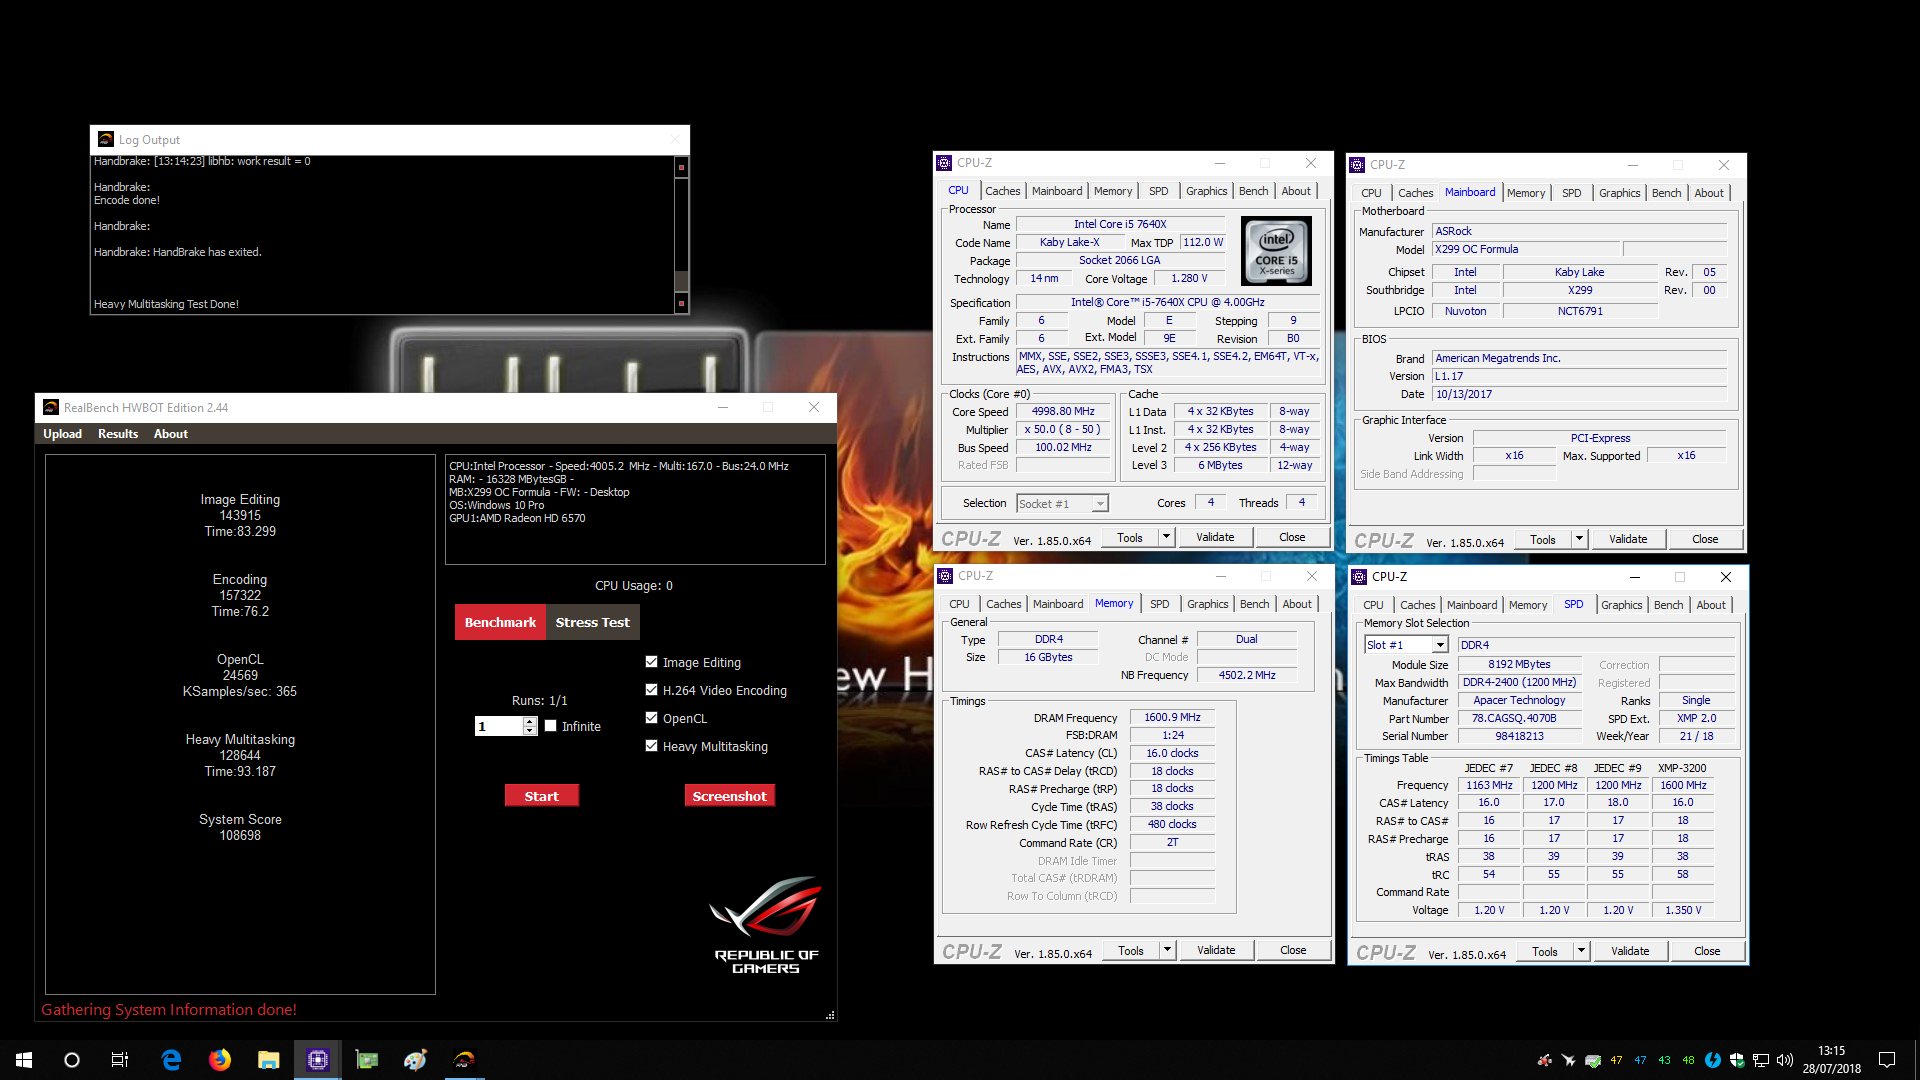
Task: Click the Core Speed value 4998.80 MHz
Action: (1063, 411)
